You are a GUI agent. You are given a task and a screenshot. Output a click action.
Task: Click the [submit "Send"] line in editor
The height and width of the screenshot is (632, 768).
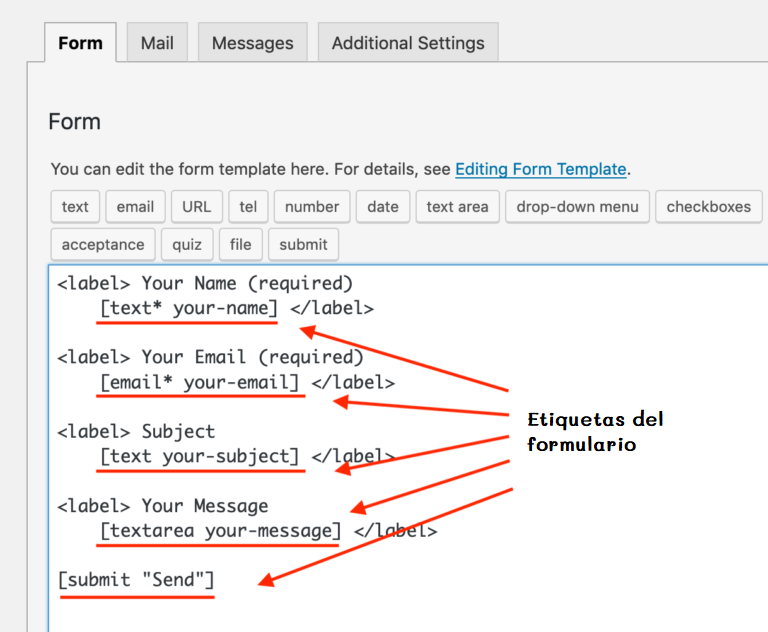click(x=136, y=580)
